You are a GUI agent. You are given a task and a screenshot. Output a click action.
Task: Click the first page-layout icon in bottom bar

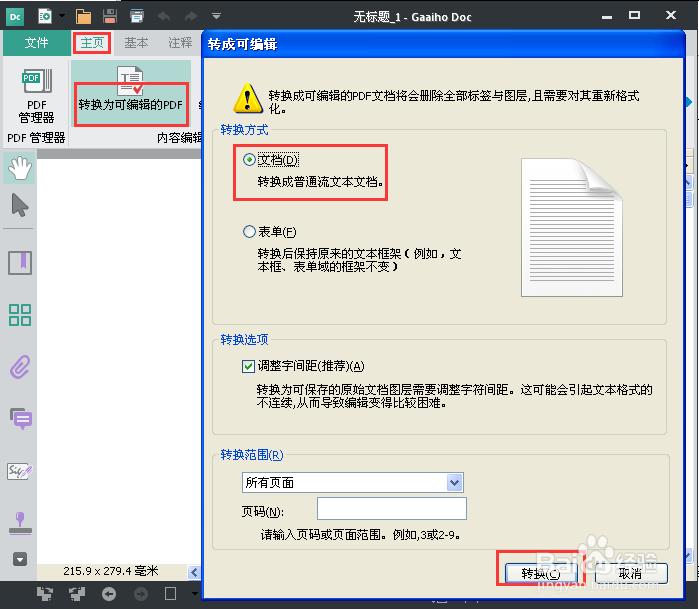[x=45, y=594]
